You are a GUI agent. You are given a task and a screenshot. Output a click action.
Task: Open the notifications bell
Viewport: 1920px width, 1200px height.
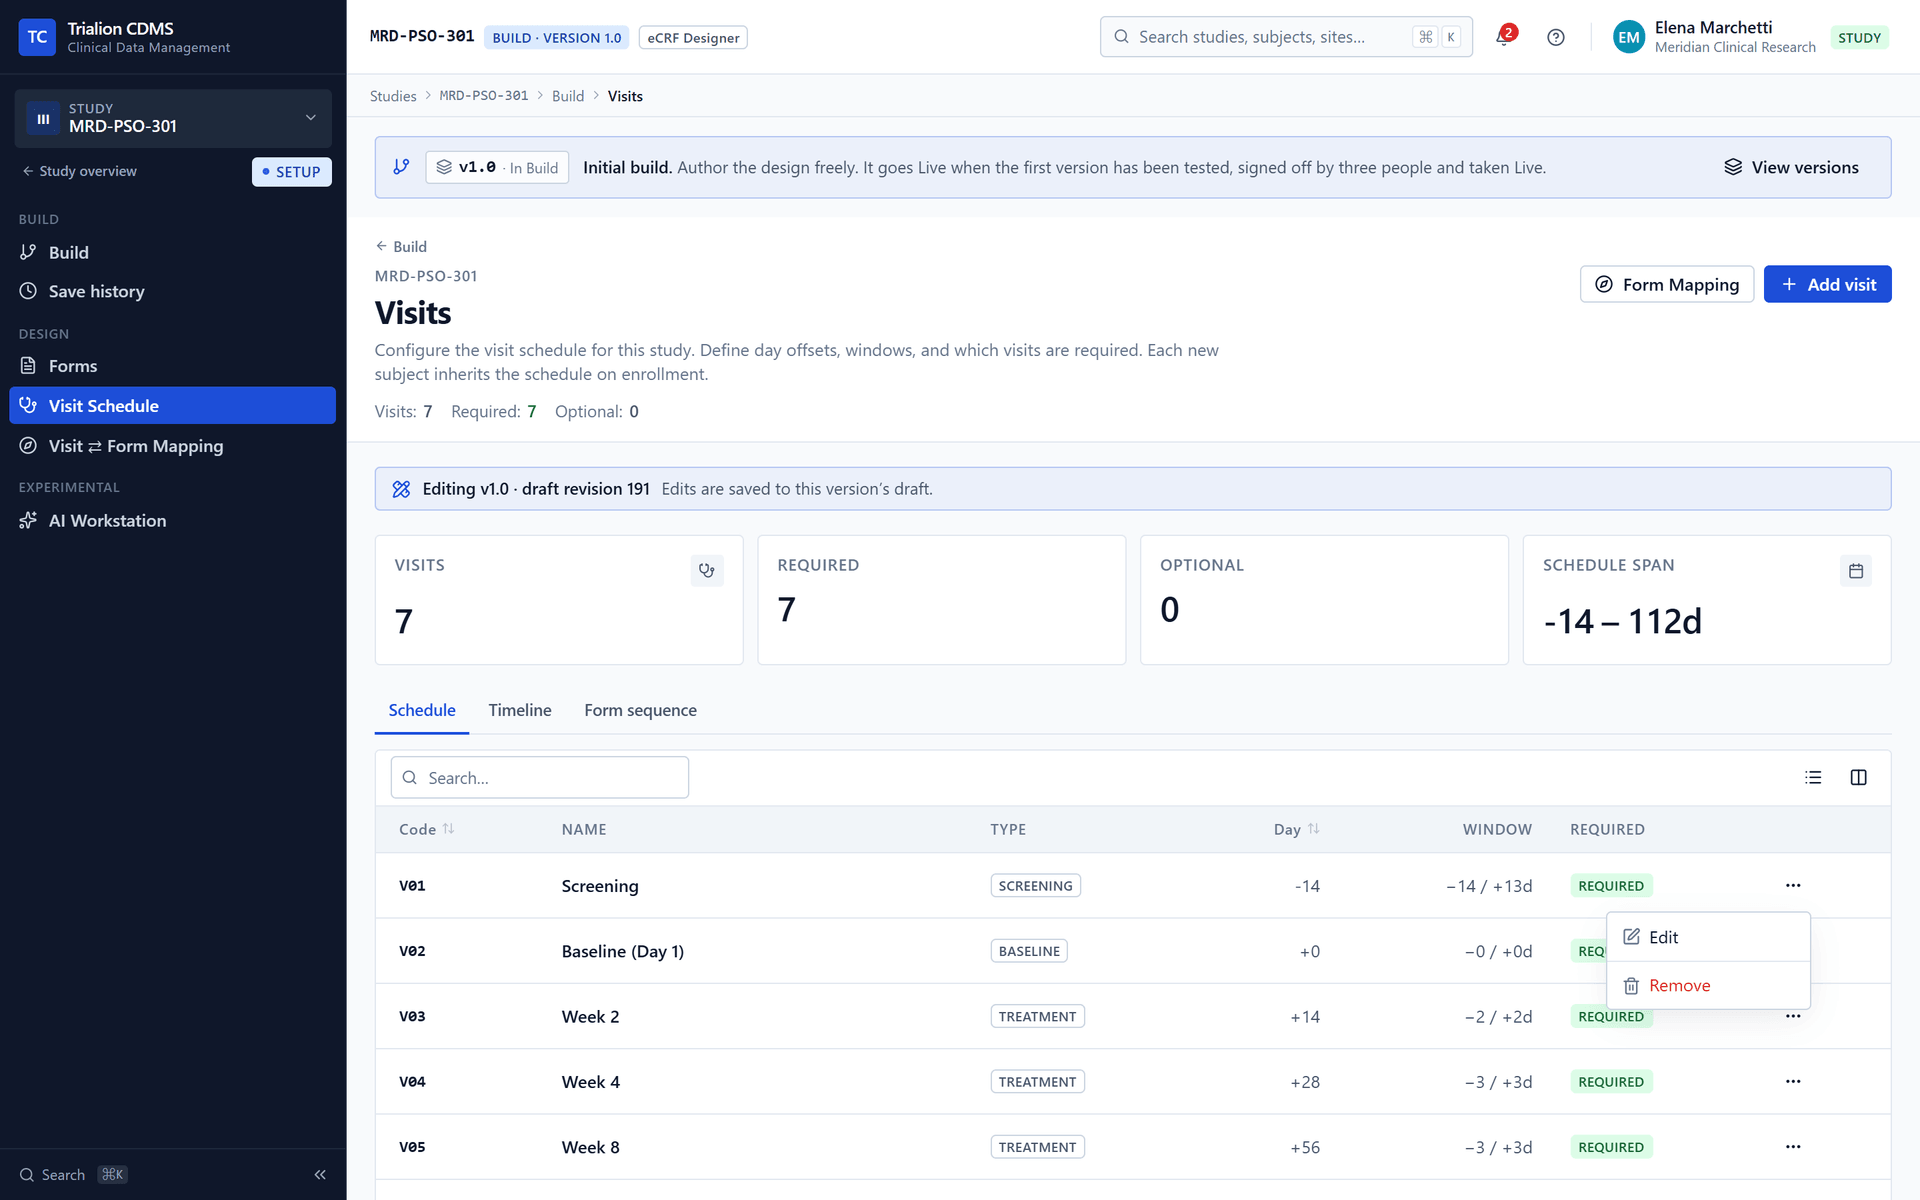pyautogui.click(x=1504, y=37)
